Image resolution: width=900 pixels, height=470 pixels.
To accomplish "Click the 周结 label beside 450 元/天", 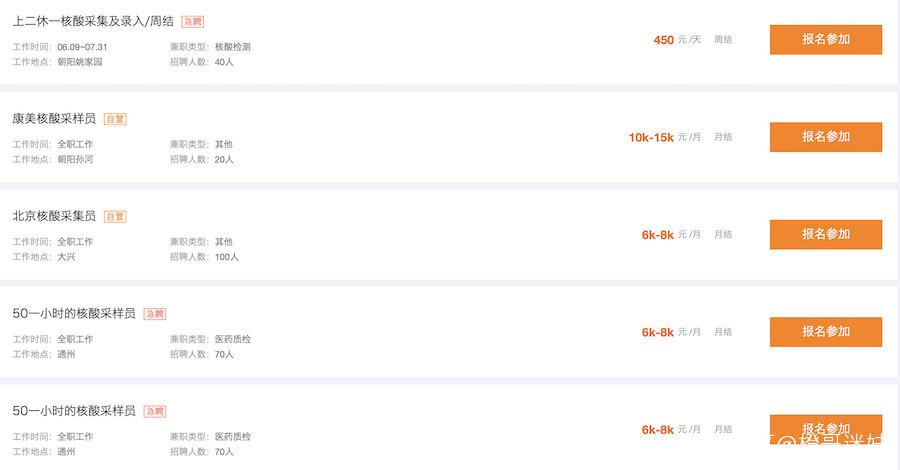I will (x=723, y=40).
